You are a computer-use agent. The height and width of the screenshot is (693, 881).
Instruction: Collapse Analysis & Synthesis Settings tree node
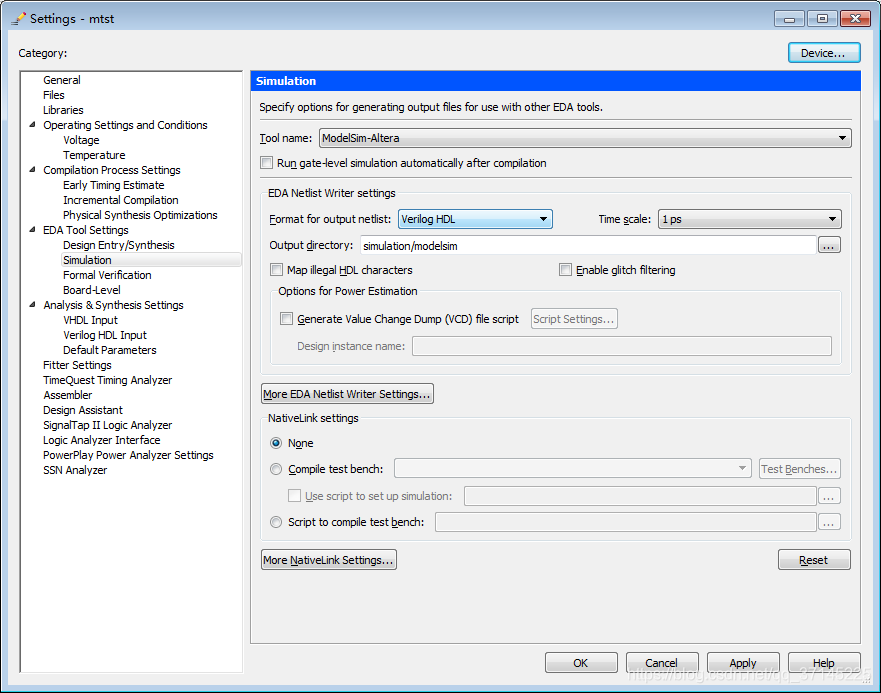(x=33, y=305)
